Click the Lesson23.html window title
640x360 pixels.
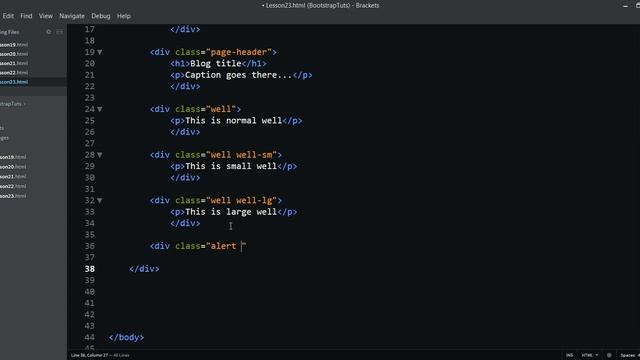[x=320, y=5]
